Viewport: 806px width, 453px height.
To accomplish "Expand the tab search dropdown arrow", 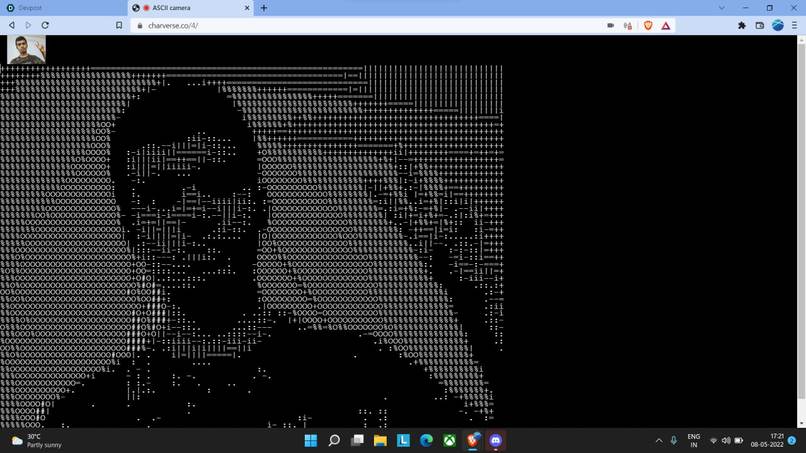I will [722, 8].
